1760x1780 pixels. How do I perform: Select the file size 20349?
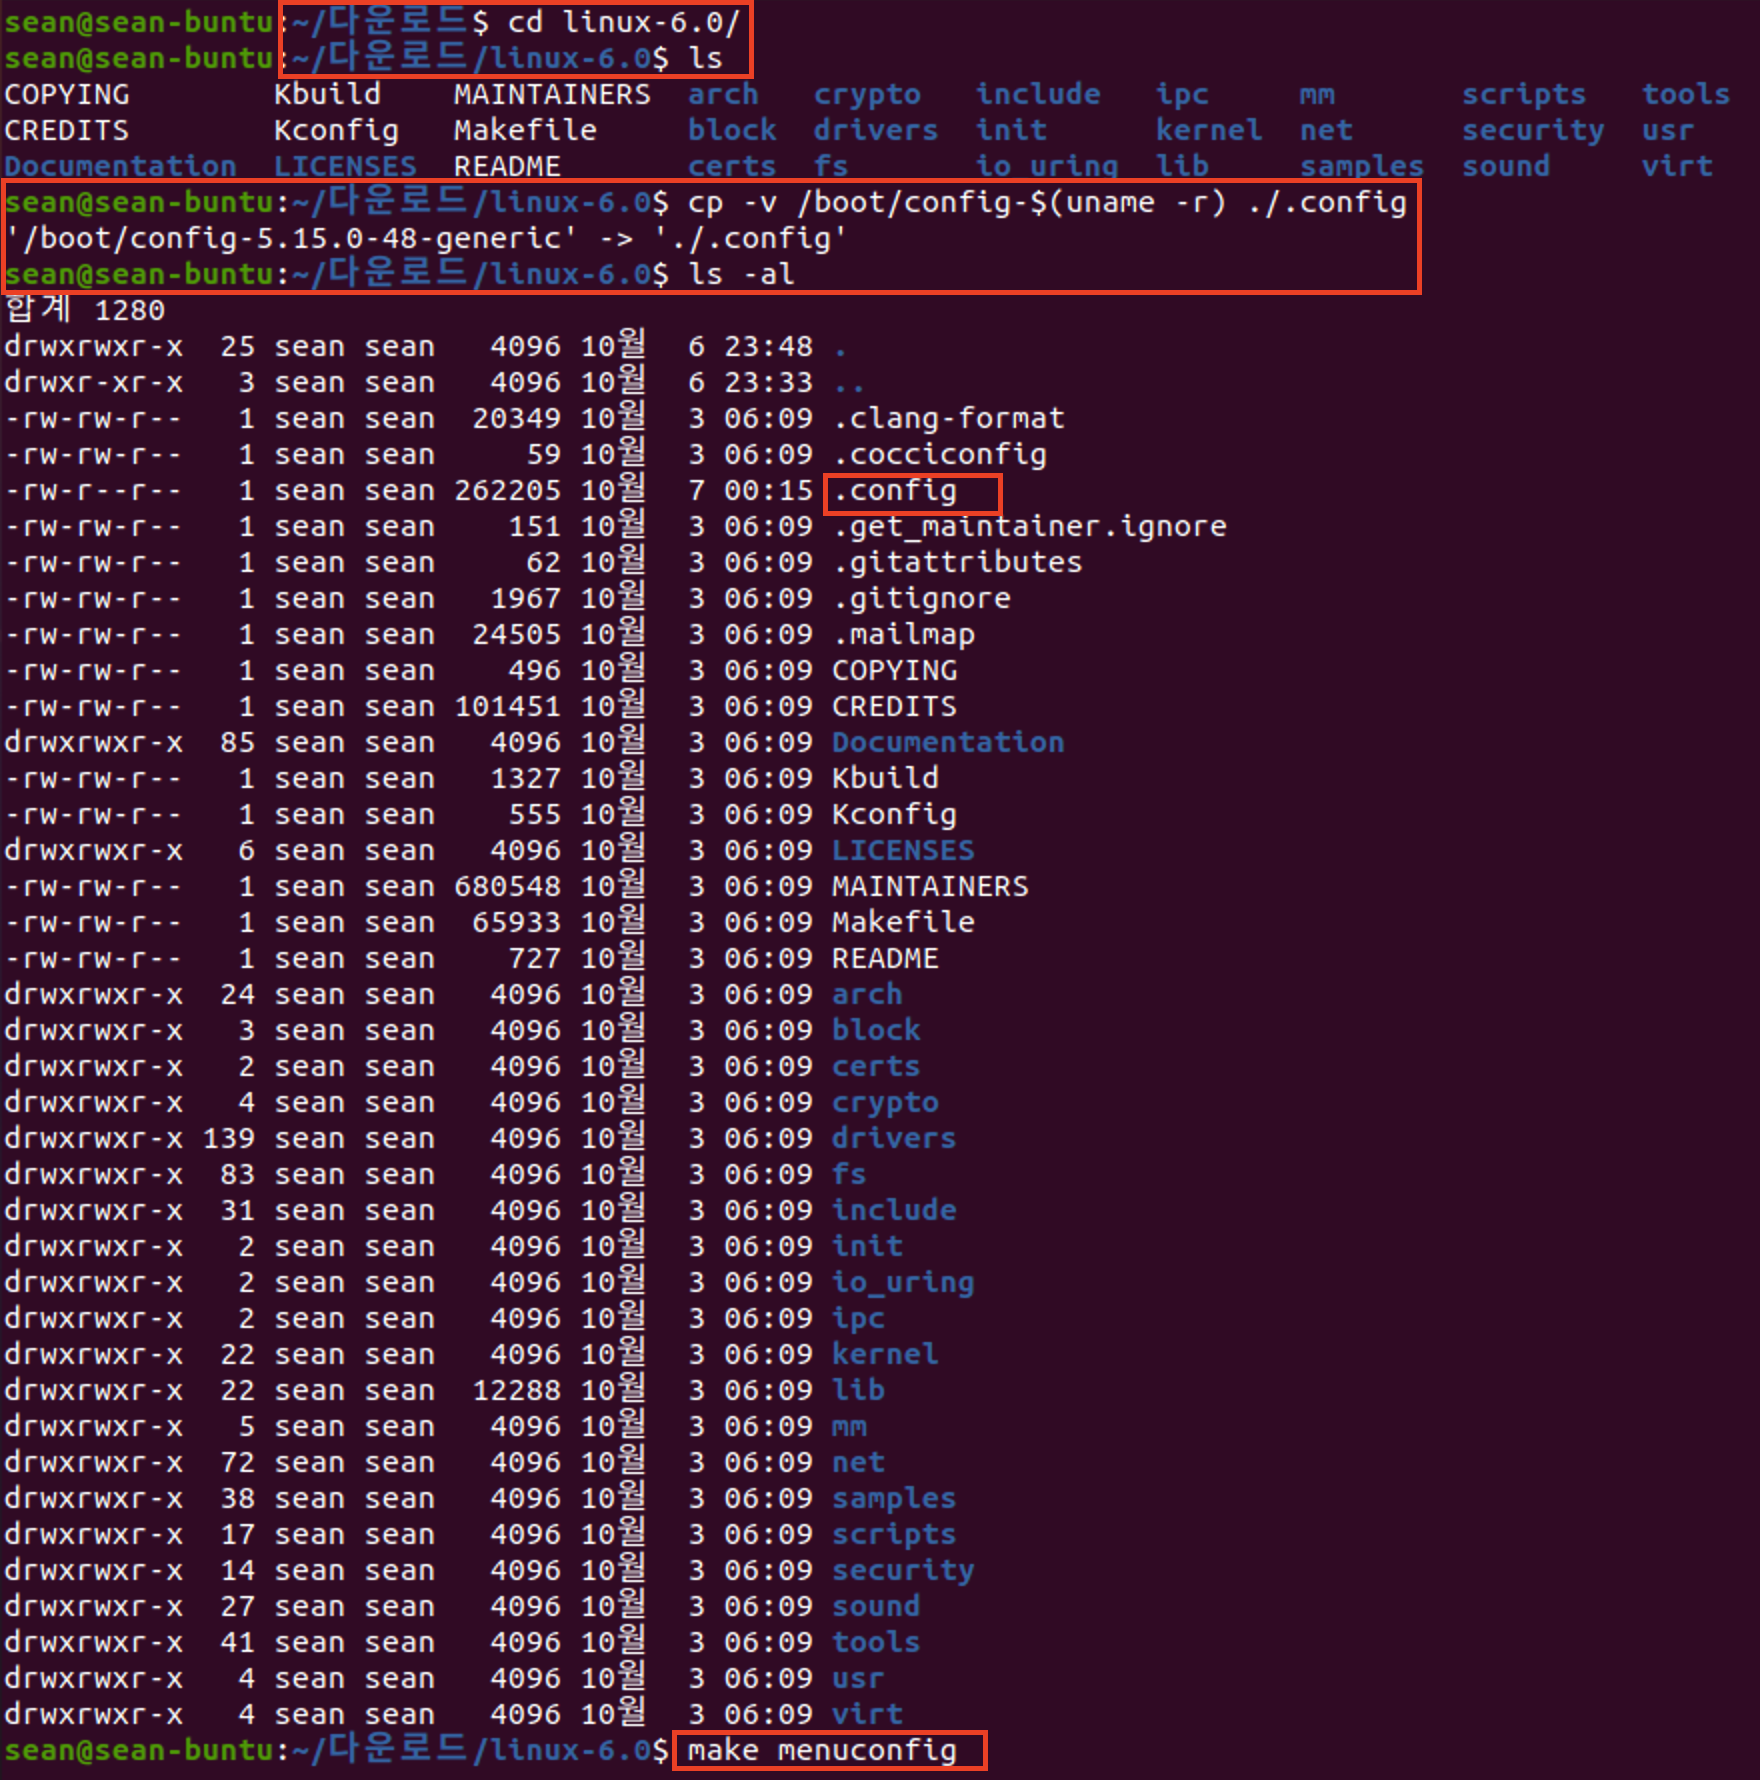coord(516,419)
